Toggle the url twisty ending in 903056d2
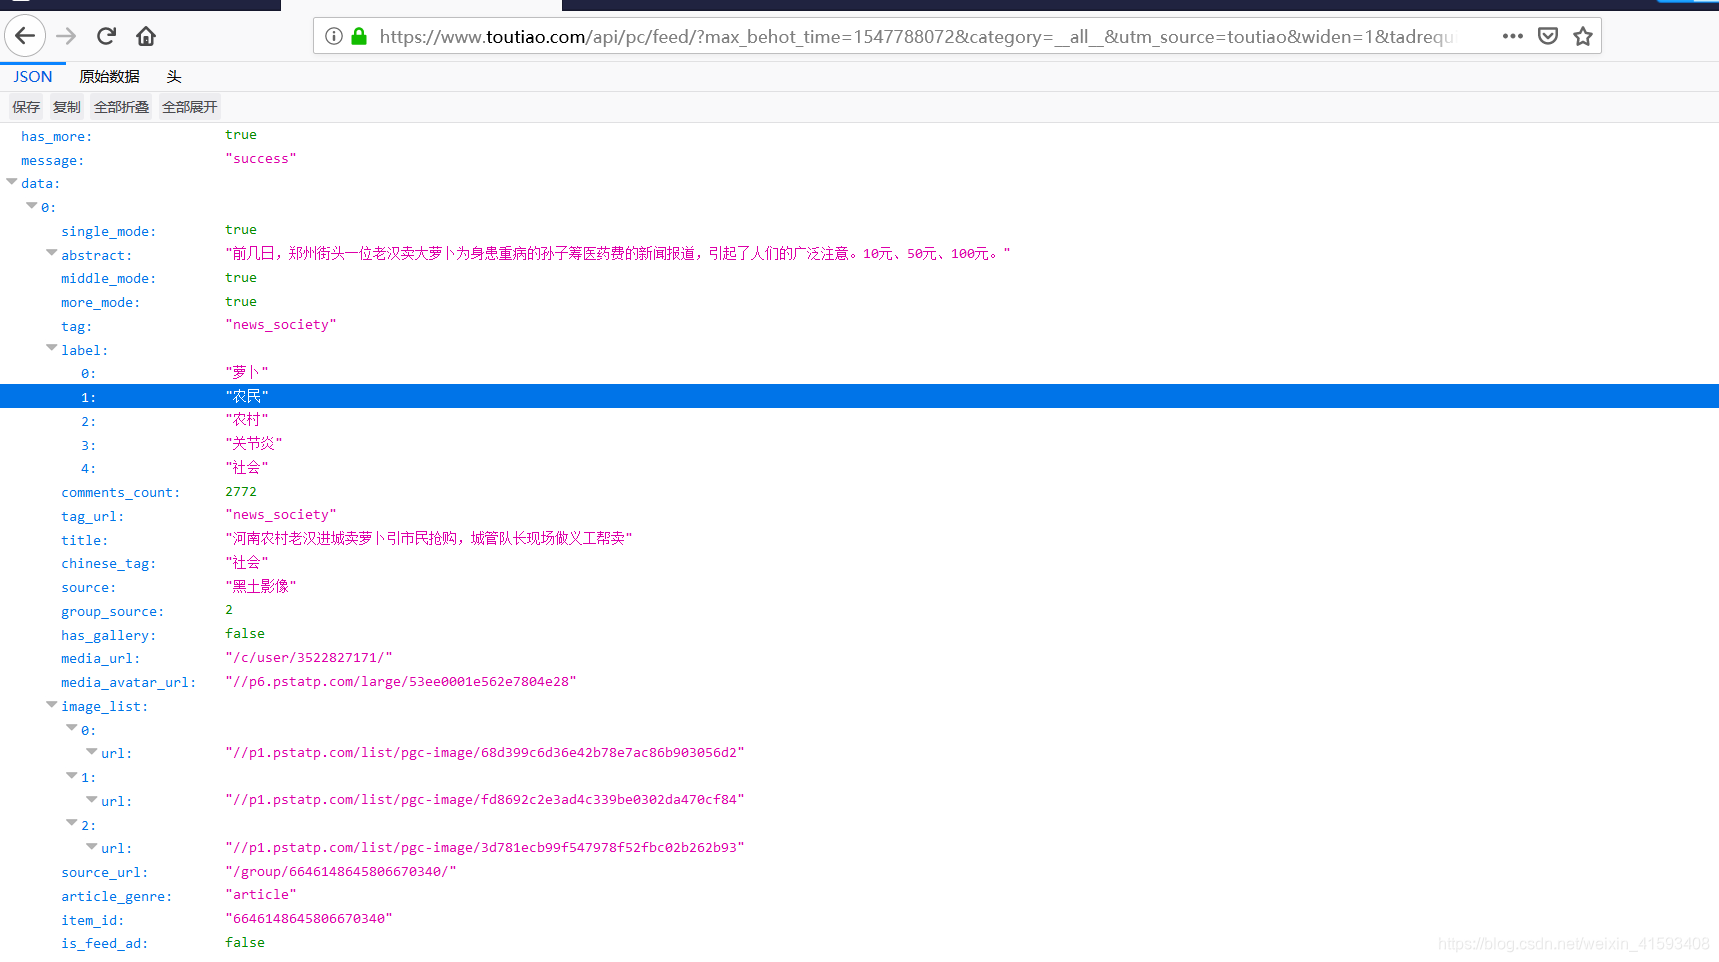Screen dimensions: 1719x962 click(92, 752)
